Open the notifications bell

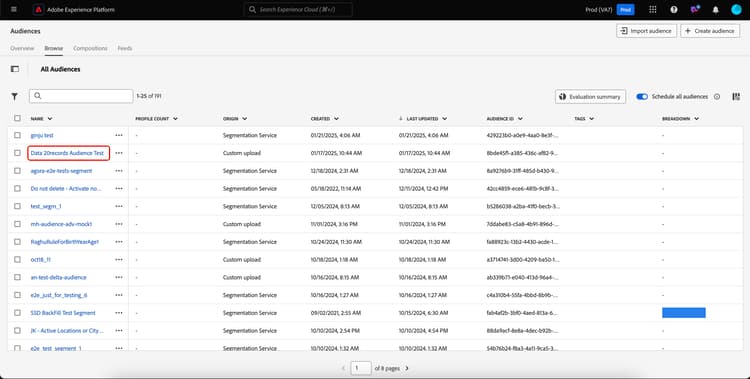[716, 10]
